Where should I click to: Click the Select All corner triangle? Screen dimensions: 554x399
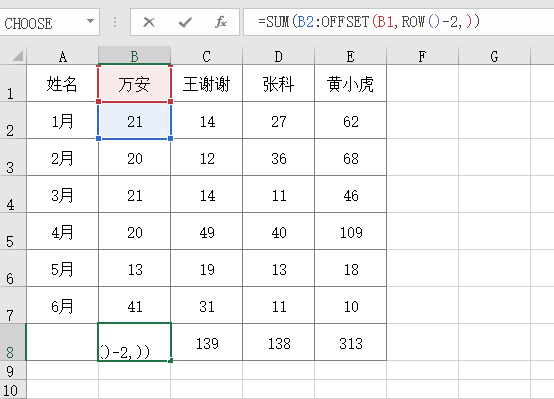point(18,56)
